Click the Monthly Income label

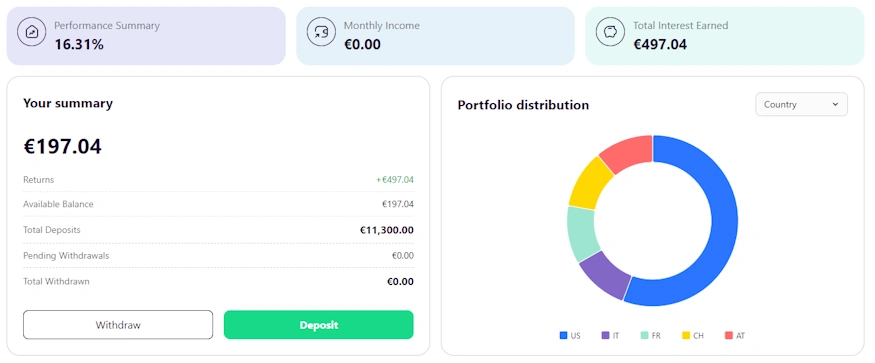382,26
